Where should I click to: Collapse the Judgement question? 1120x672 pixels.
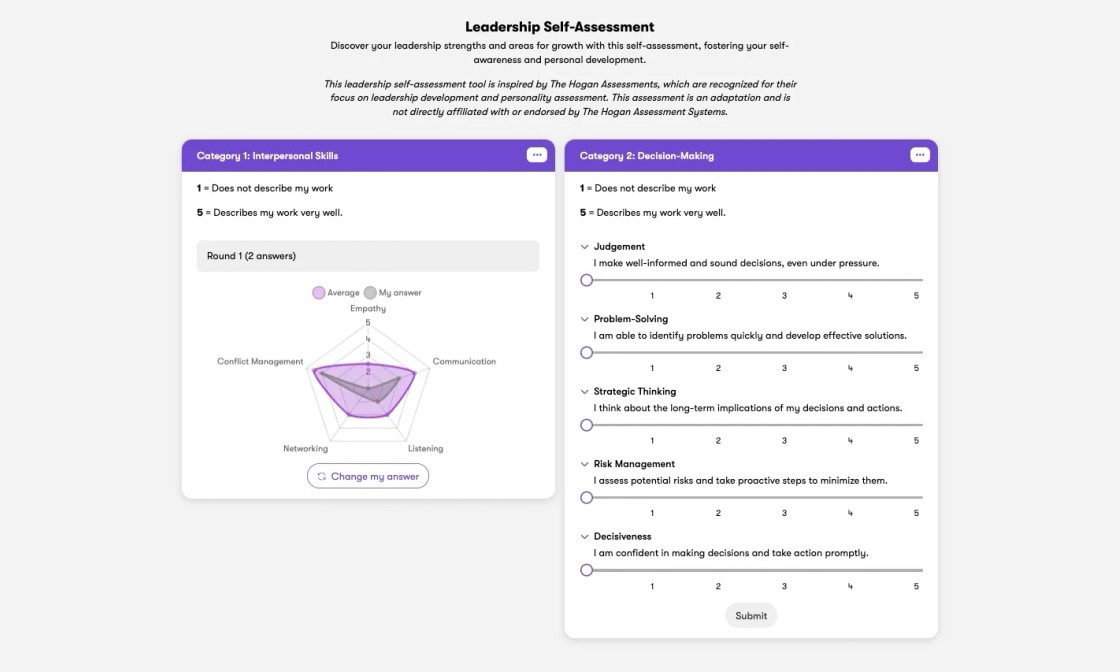point(584,247)
